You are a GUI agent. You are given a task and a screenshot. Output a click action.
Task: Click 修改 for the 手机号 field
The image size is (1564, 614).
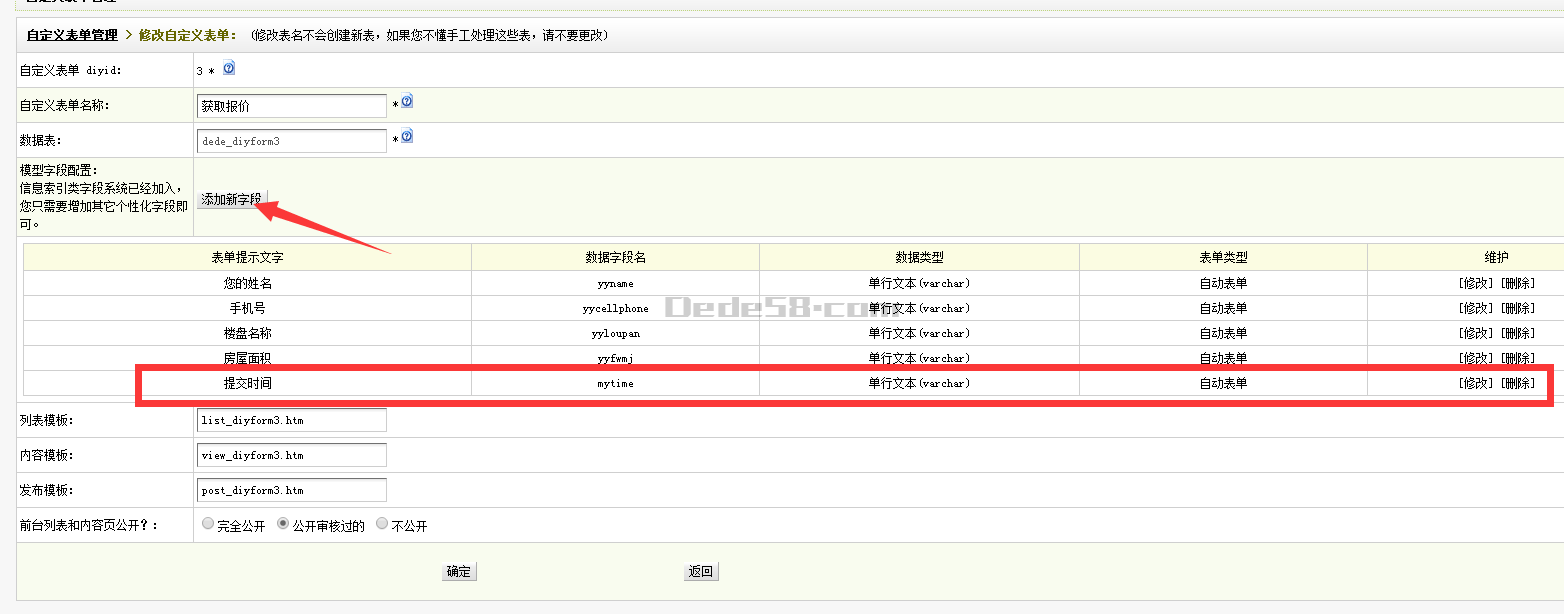(1476, 308)
